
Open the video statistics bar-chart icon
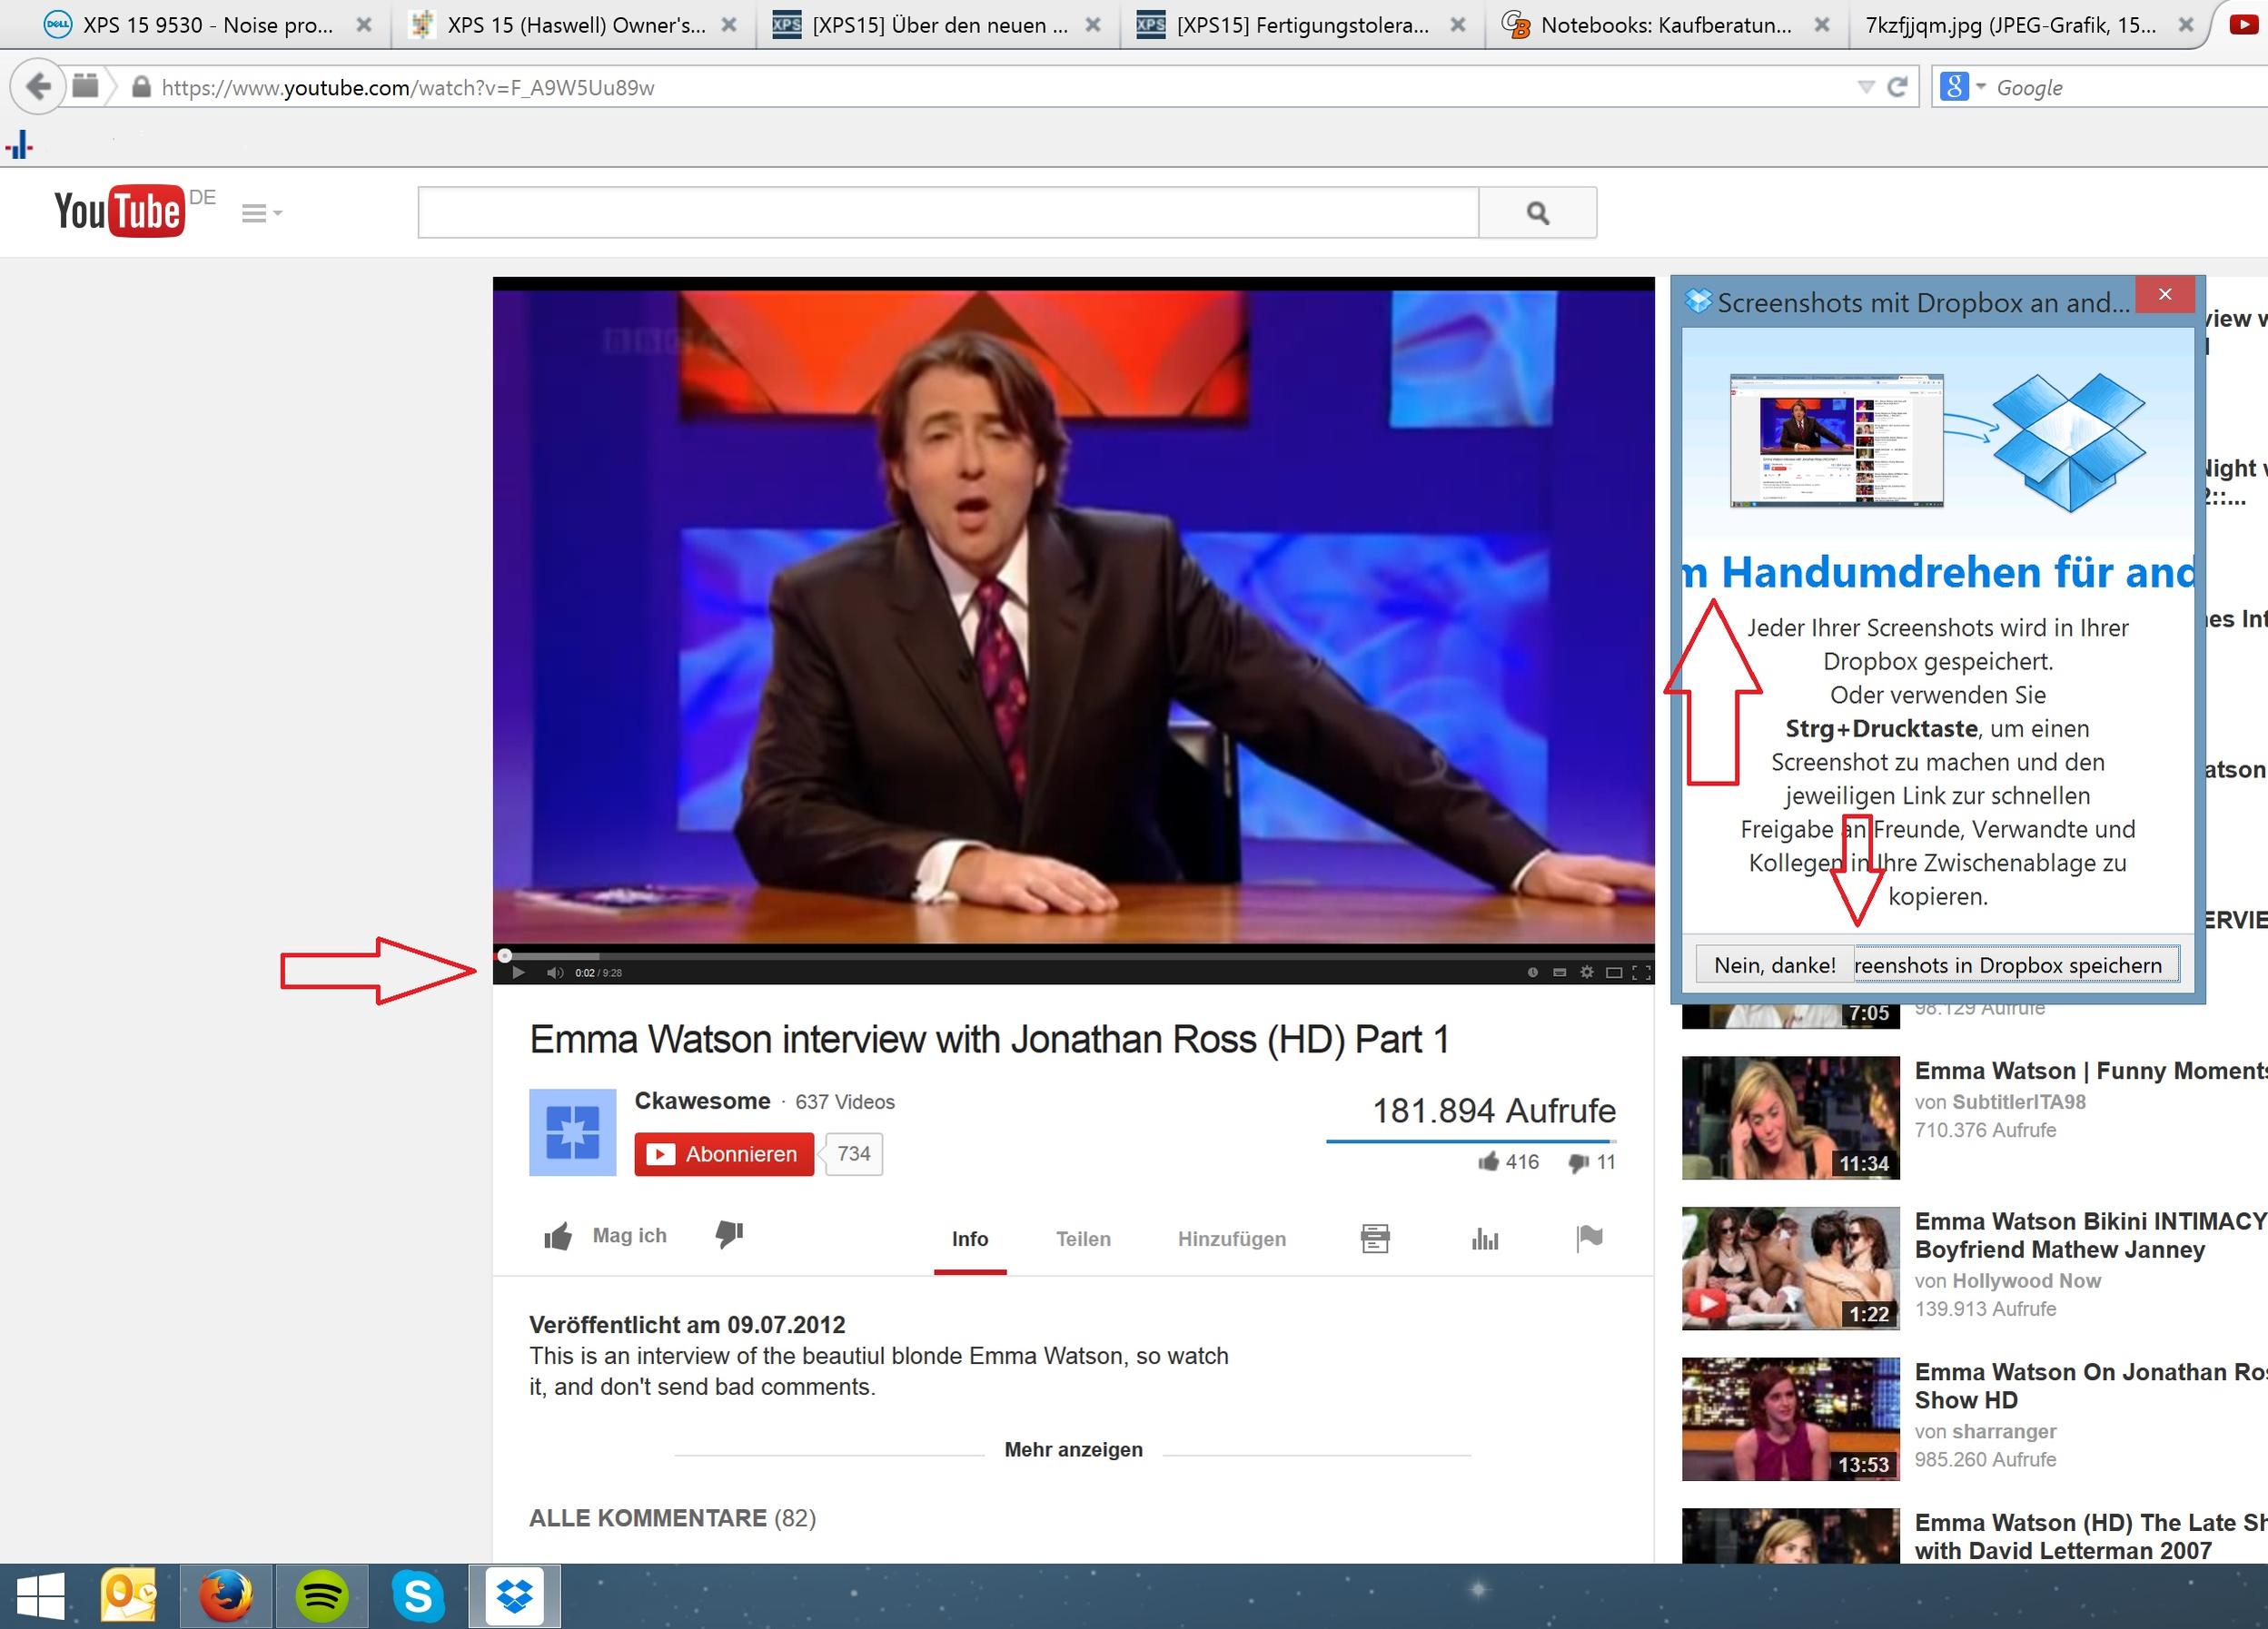coord(1485,1239)
